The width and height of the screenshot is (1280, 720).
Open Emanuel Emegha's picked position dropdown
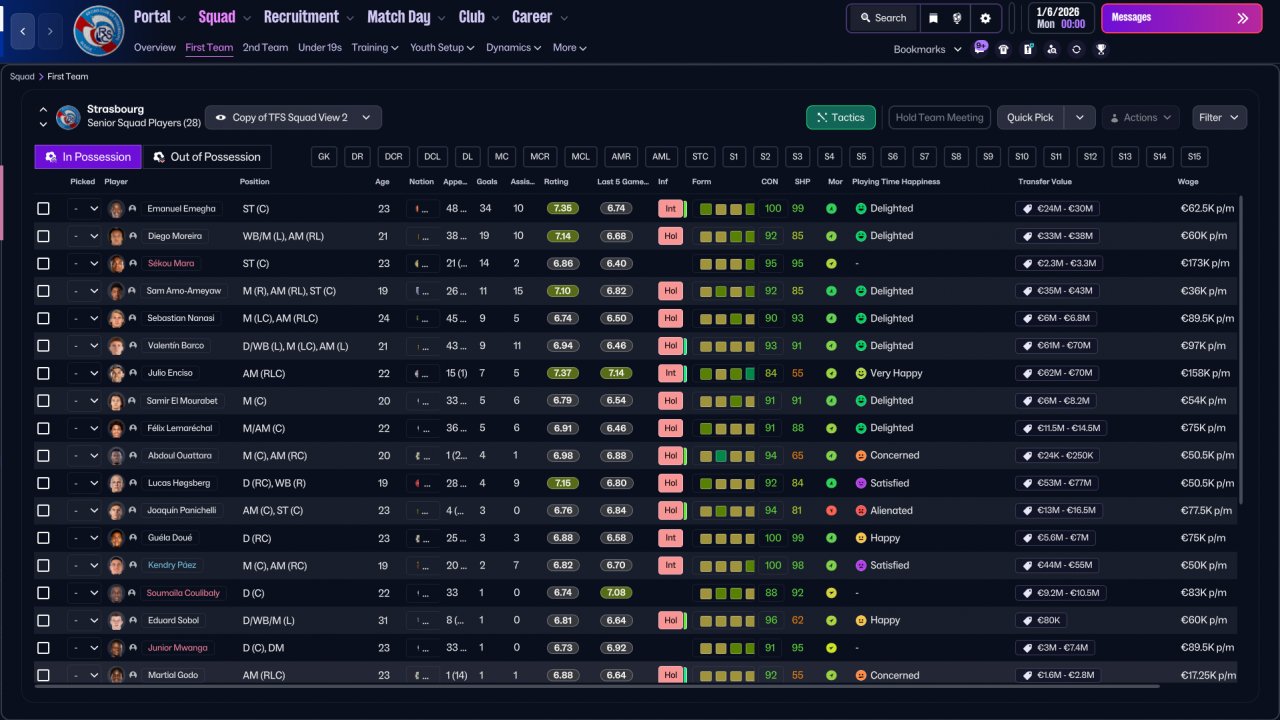pos(84,209)
